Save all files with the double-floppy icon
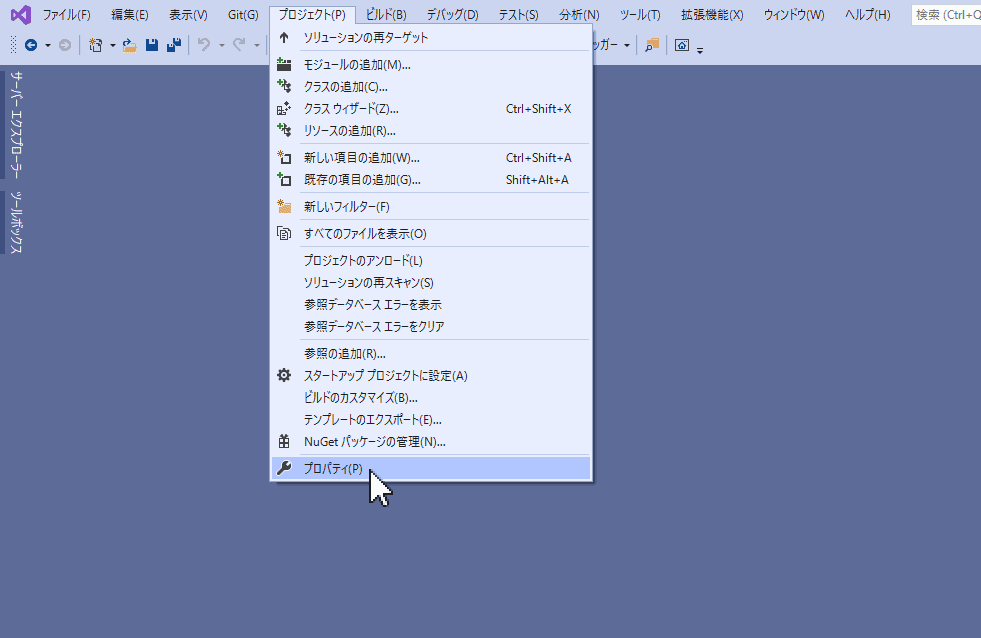 pyautogui.click(x=174, y=45)
